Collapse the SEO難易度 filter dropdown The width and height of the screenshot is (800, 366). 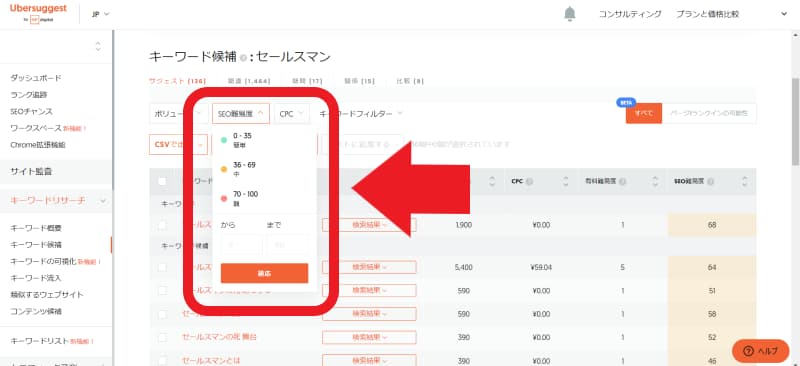click(241, 114)
